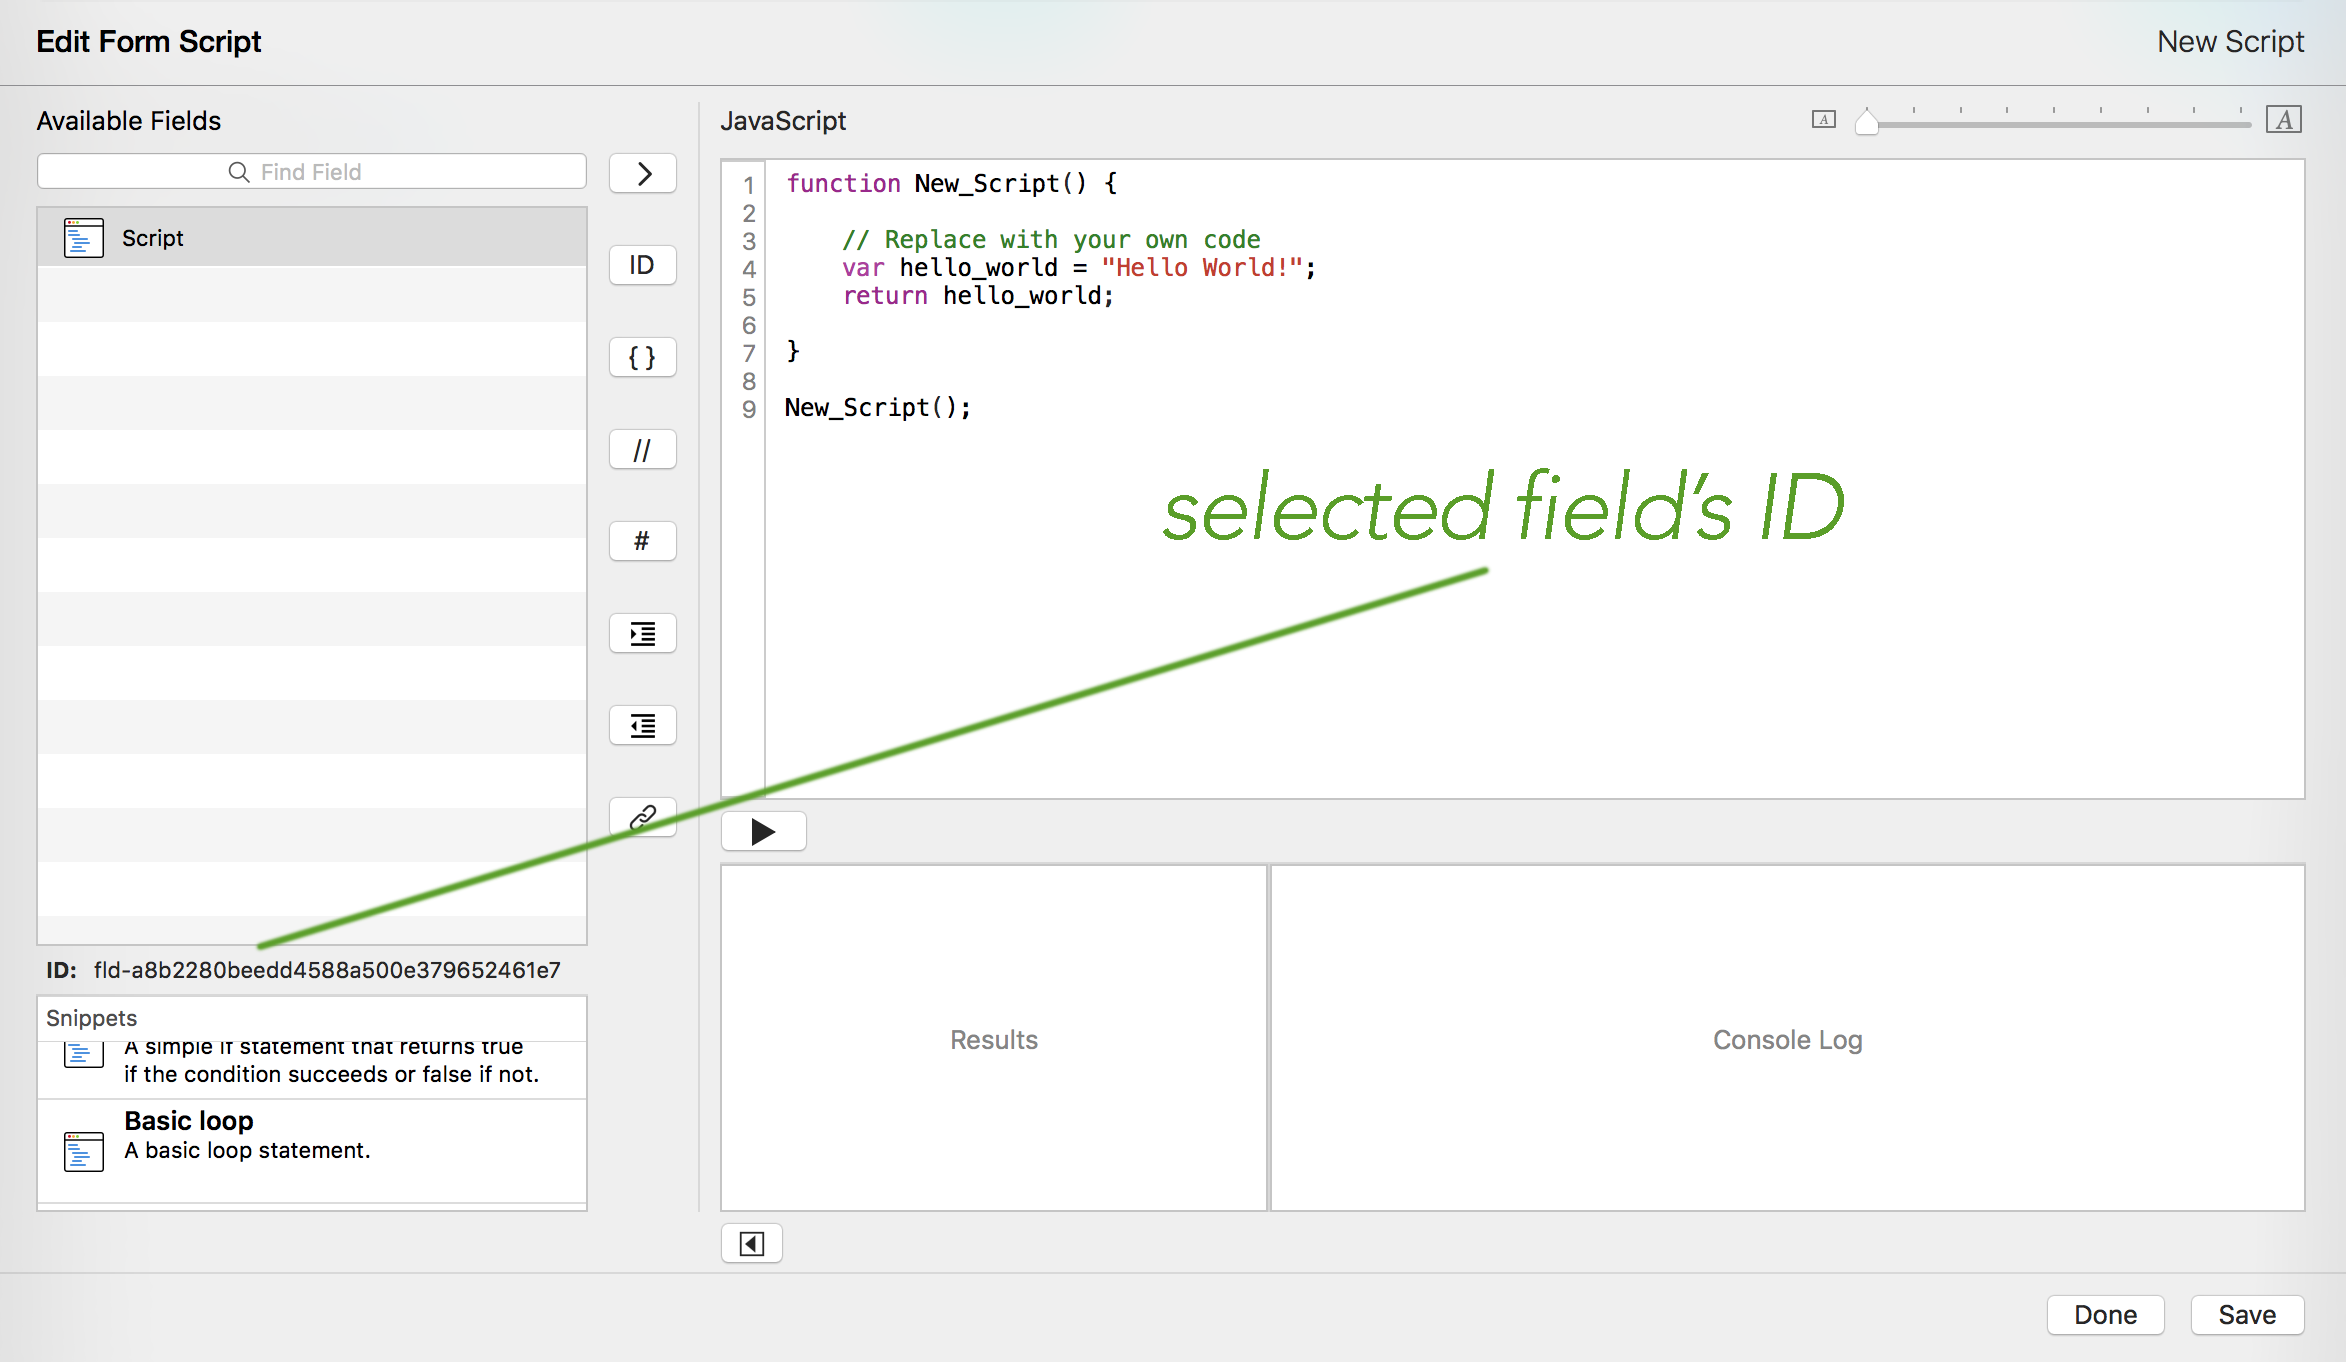
Task: Click the # hash button
Action: coord(642,541)
